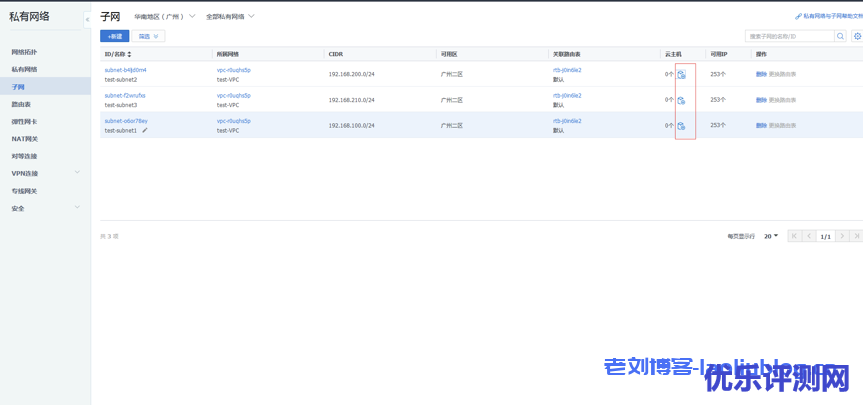Open table settings via the gear icon
The height and width of the screenshot is (405, 863).
pyautogui.click(x=856, y=36)
